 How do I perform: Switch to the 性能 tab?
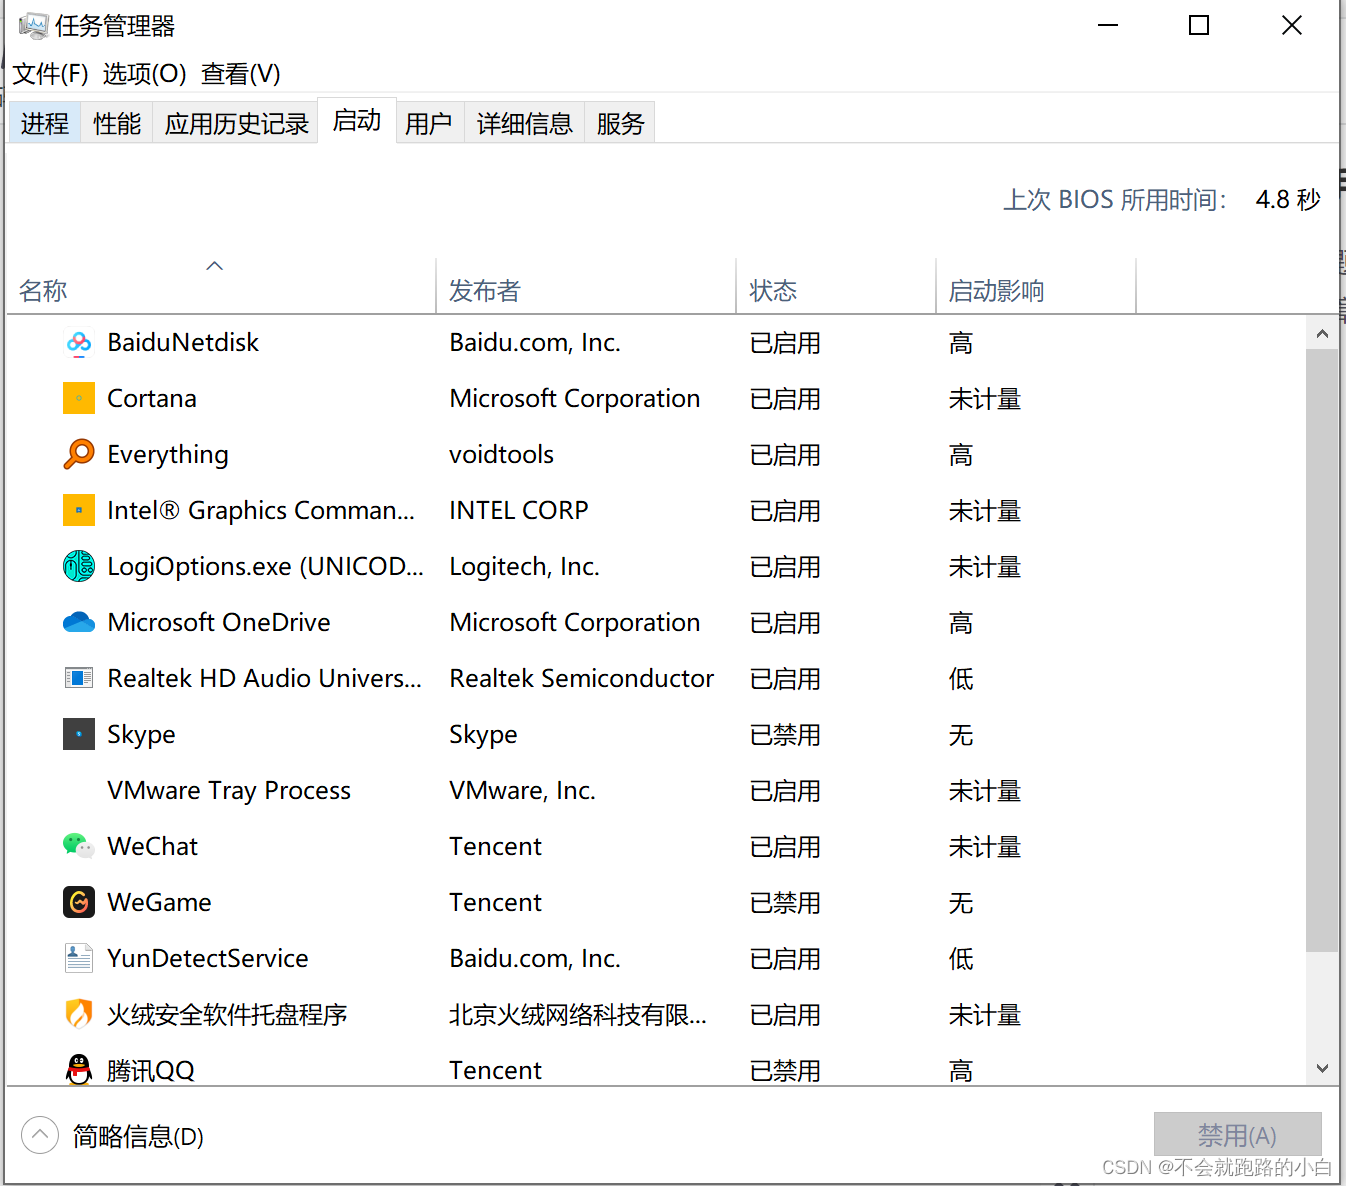coord(117,123)
